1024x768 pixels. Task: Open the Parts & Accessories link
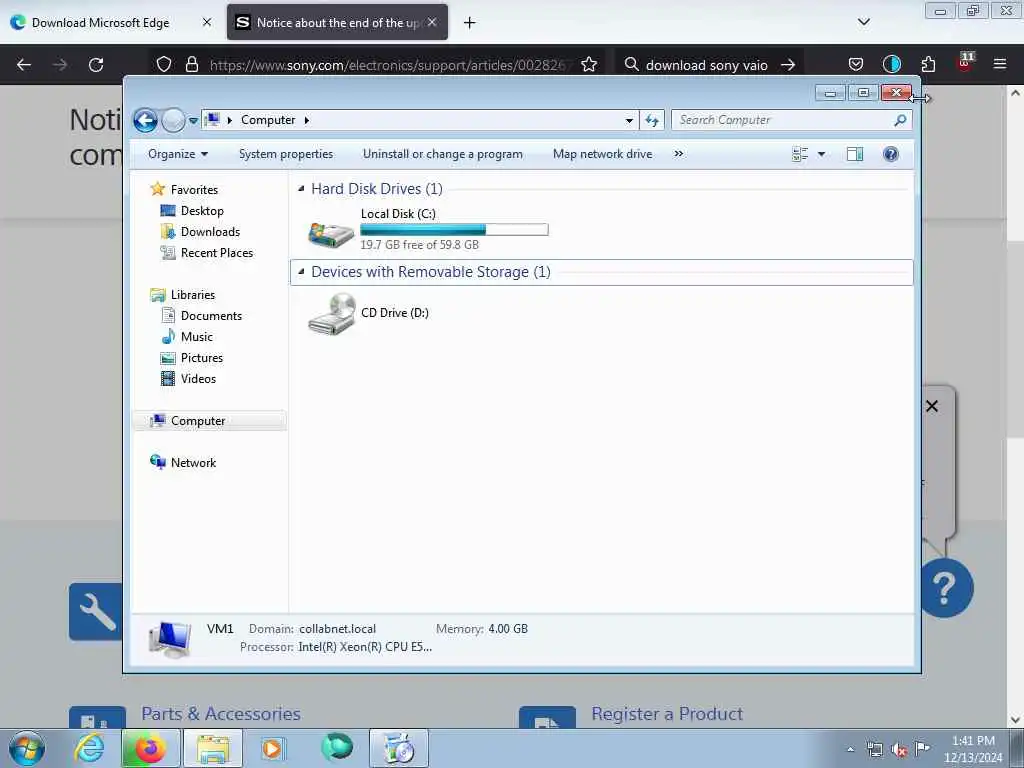221,714
